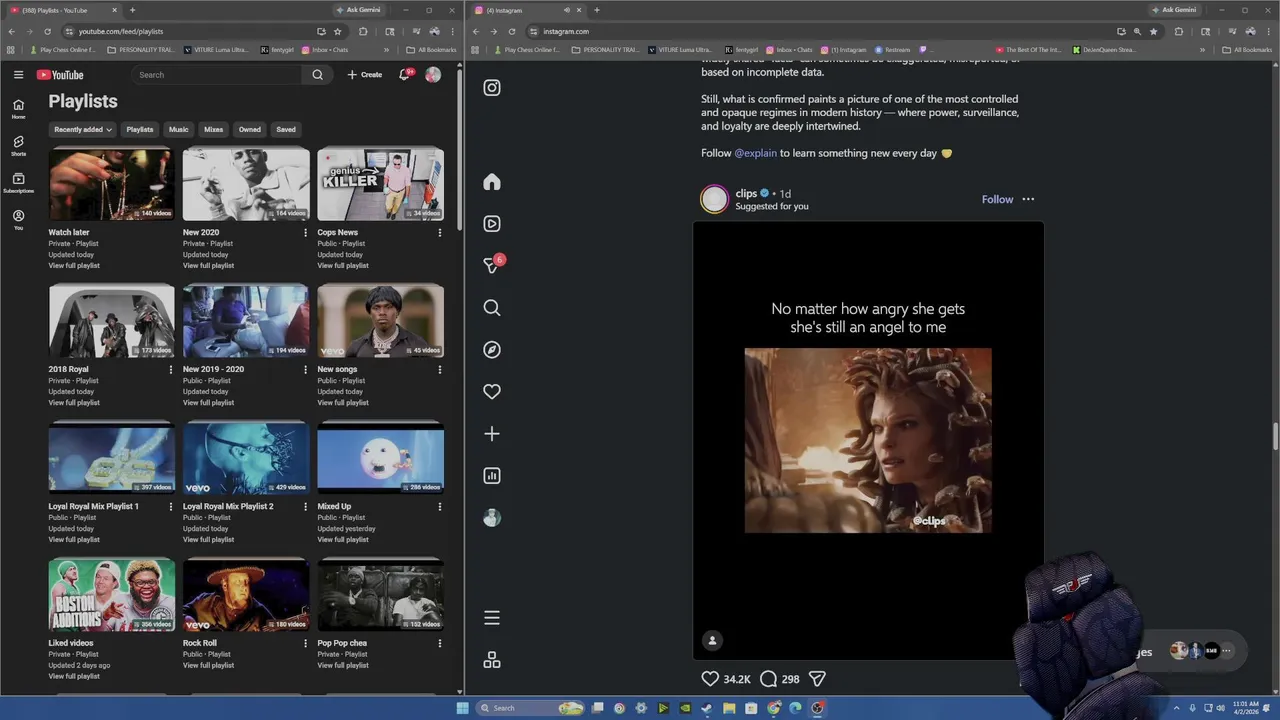Open Instagram dashboard chart icon
The width and height of the screenshot is (1280, 720).
492,476
